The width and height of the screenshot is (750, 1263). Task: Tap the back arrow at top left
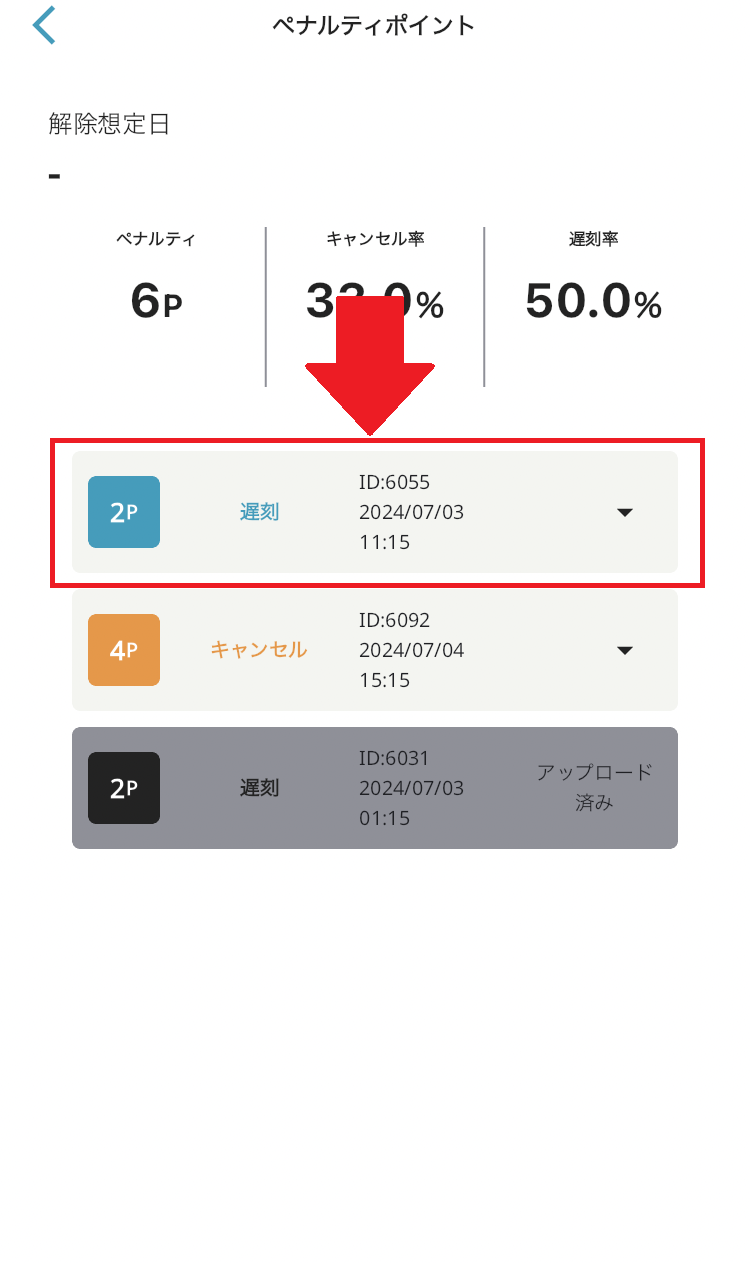coord(44,24)
